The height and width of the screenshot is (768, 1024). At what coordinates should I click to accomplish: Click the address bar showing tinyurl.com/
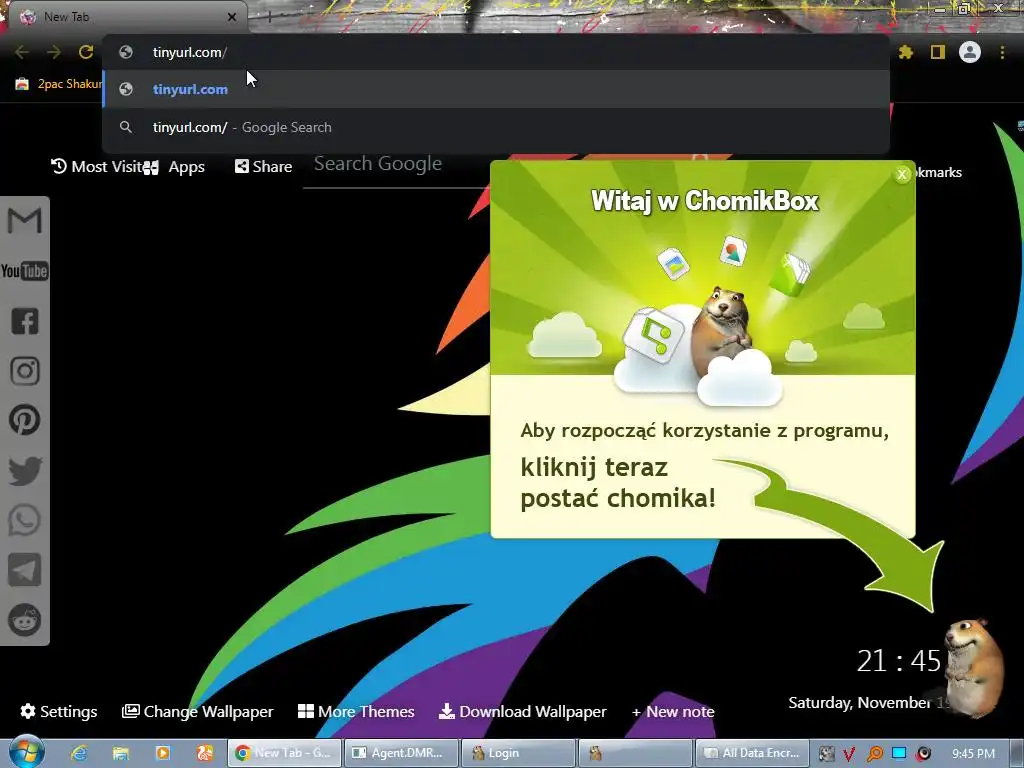496,52
